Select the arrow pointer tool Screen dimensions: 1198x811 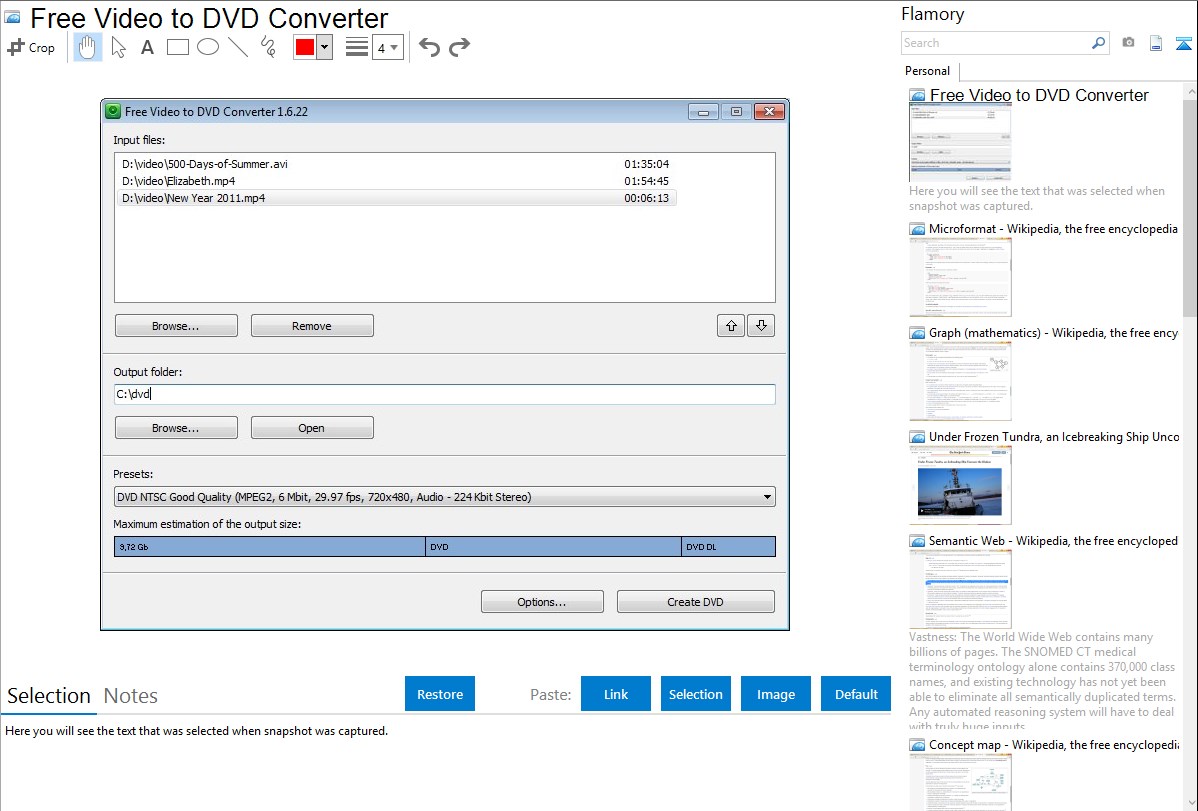(118, 47)
